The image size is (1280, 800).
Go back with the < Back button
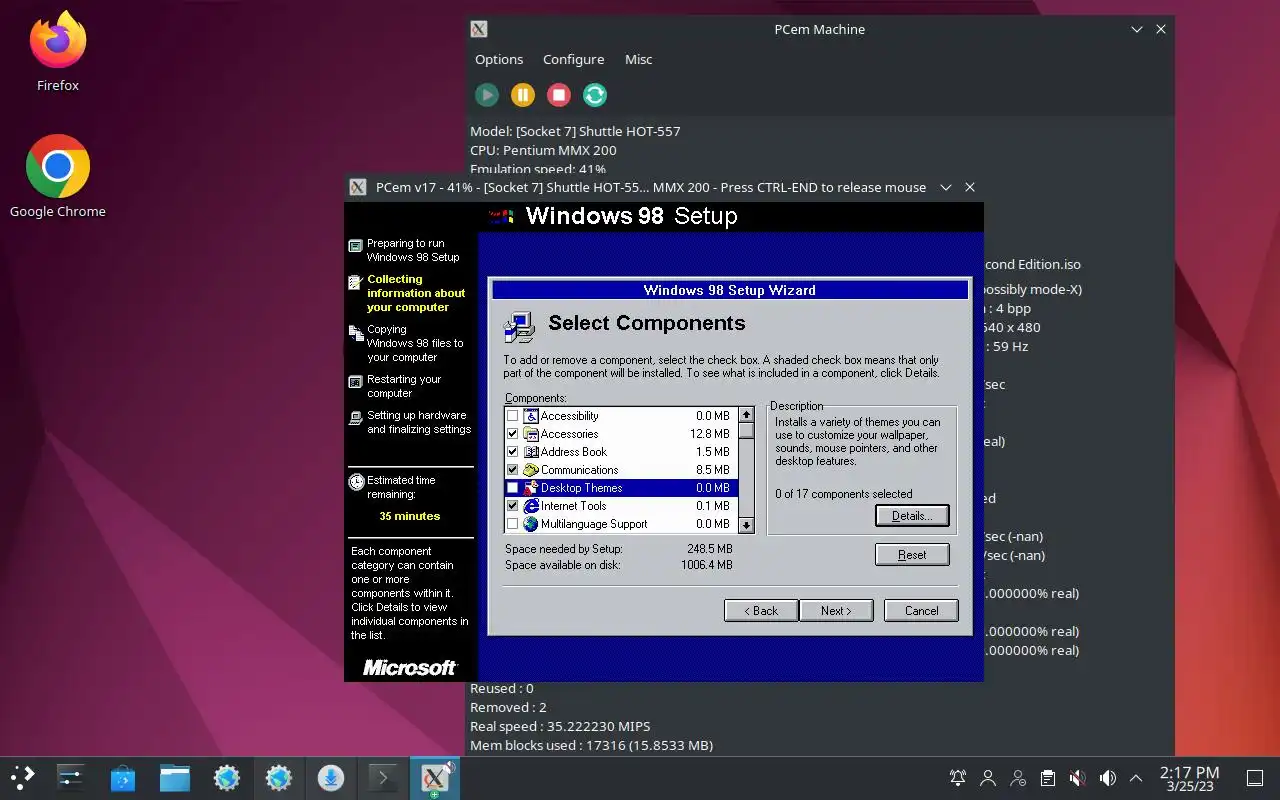[761, 611]
